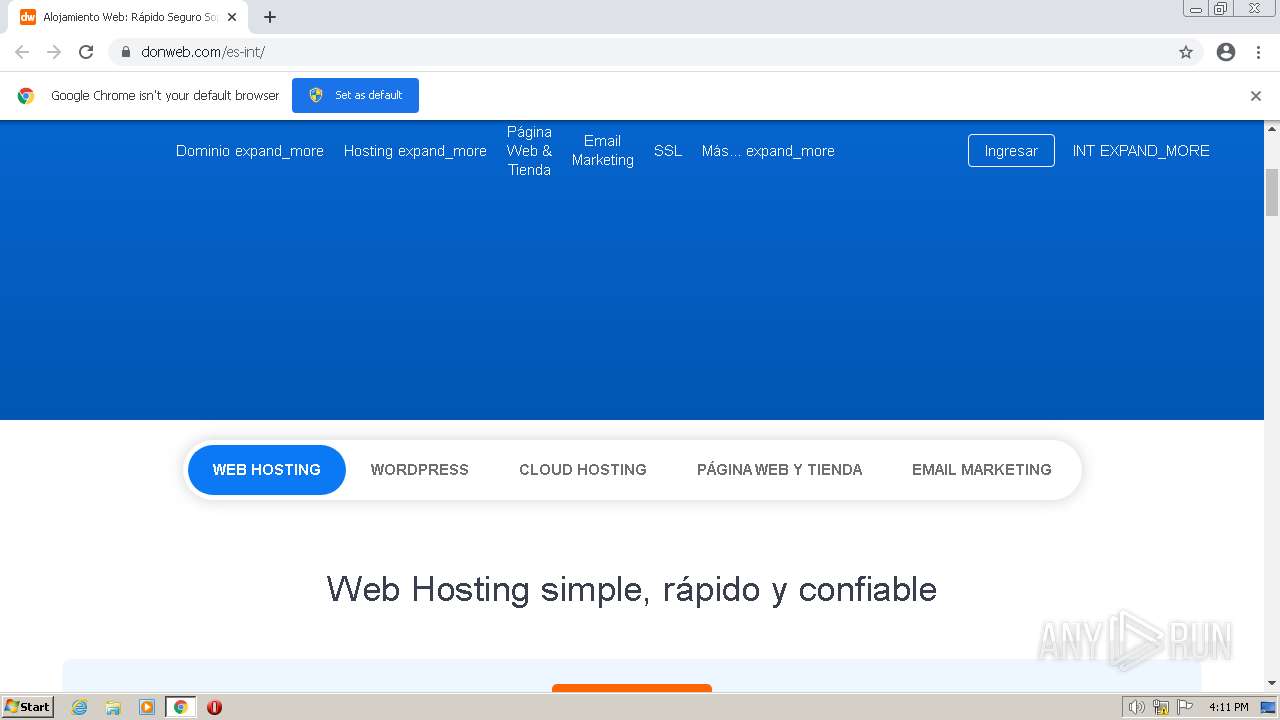Screen dimensions: 1280x720
Task: Open Página Web & Tienda link
Action: [x=529, y=151]
